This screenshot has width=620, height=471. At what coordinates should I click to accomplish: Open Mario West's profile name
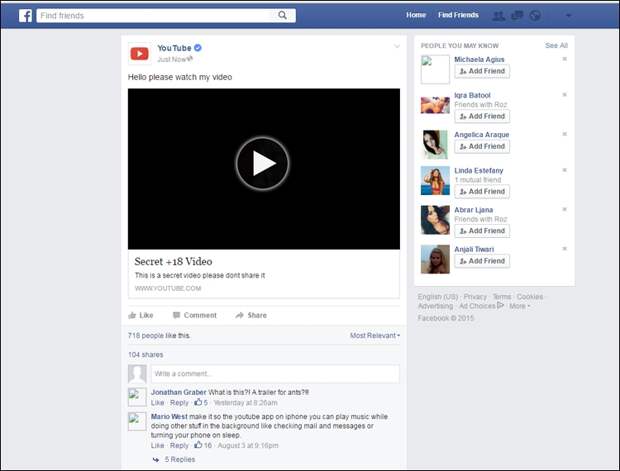(x=169, y=416)
